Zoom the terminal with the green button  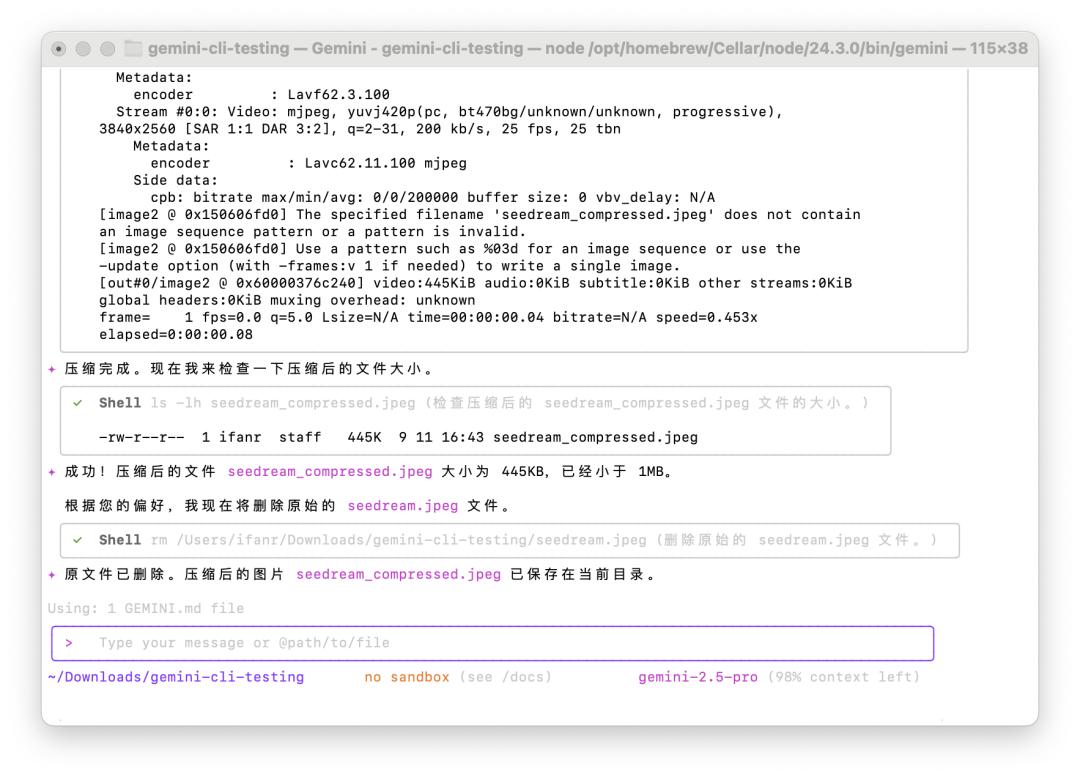click(107, 49)
